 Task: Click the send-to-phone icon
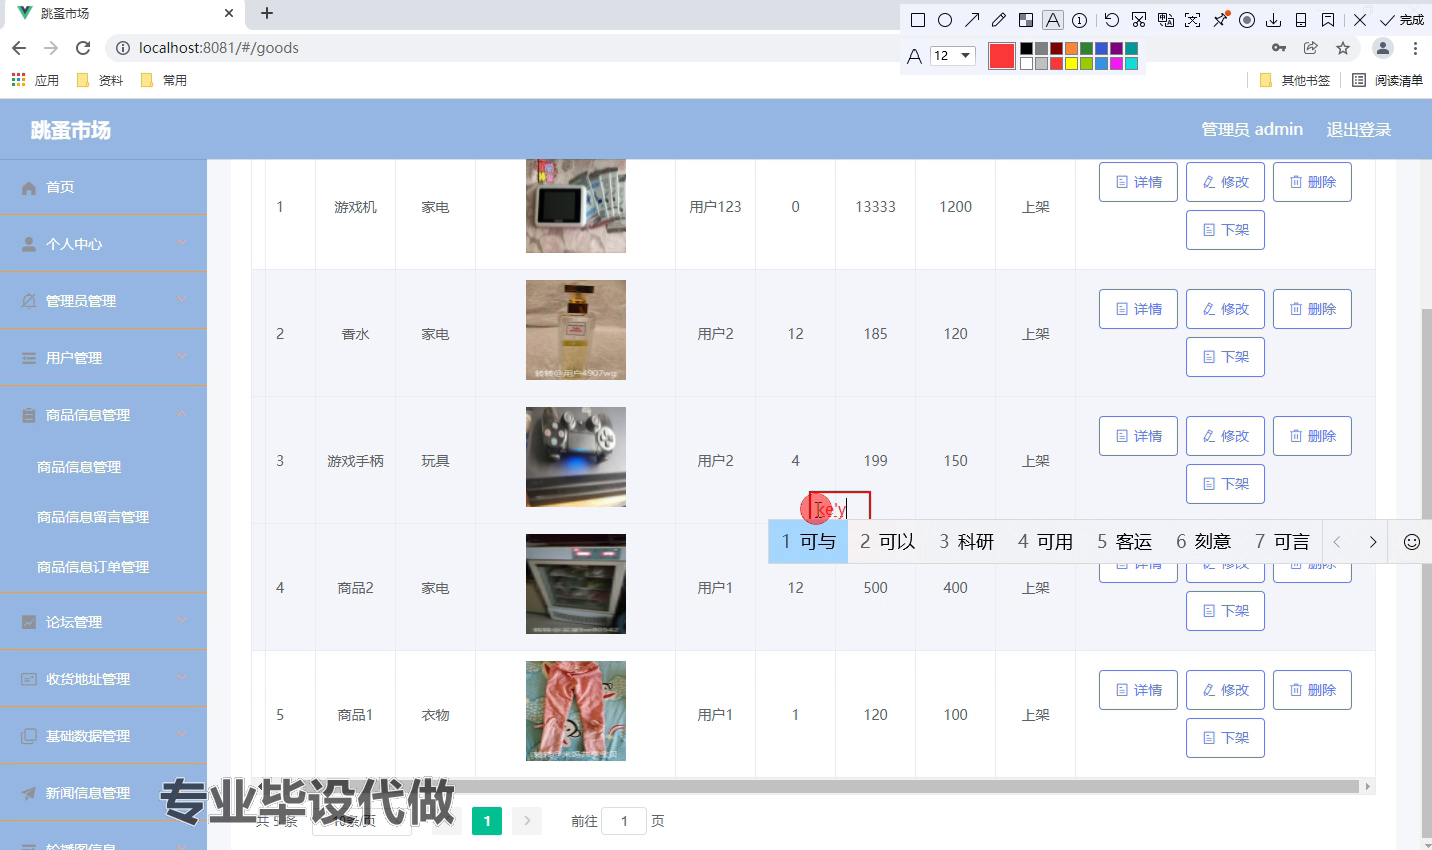pos(1301,20)
